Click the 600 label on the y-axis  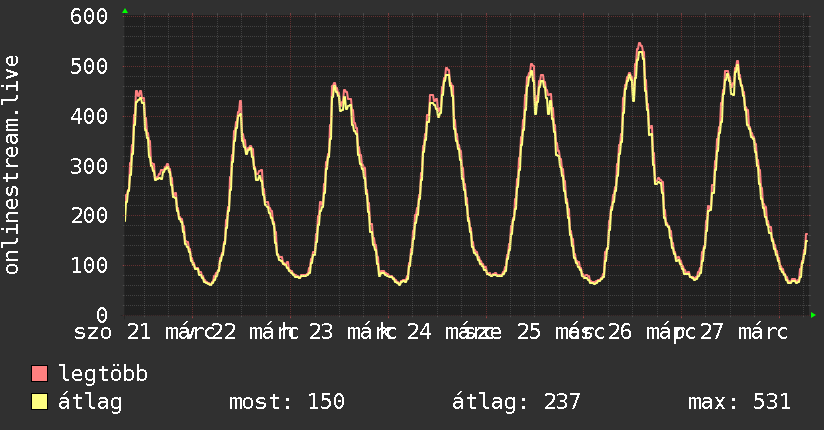tap(90, 17)
